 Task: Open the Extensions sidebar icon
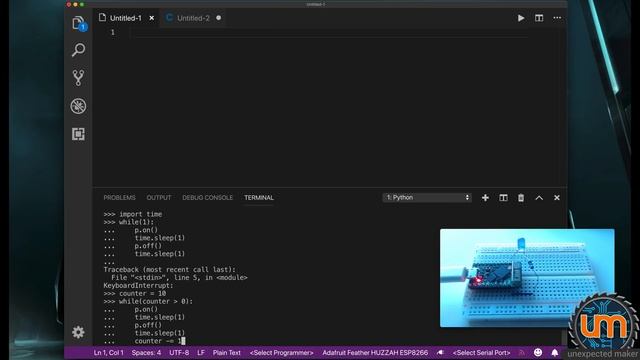click(x=78, y=134)
